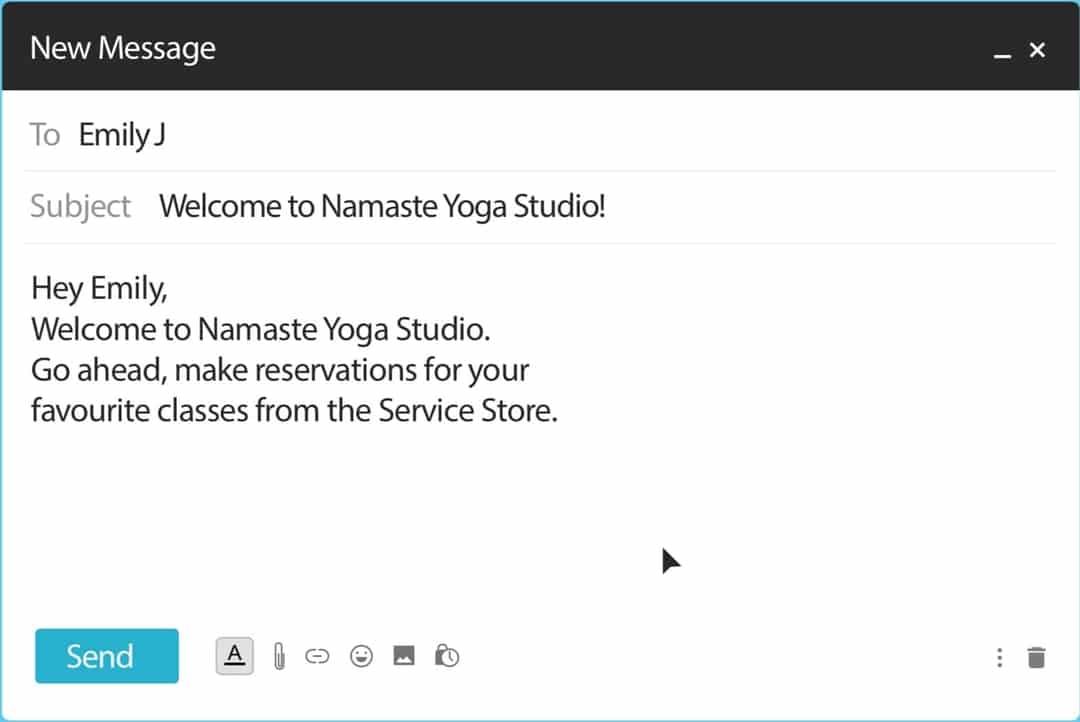Click the To field label

tap(45, 135)
